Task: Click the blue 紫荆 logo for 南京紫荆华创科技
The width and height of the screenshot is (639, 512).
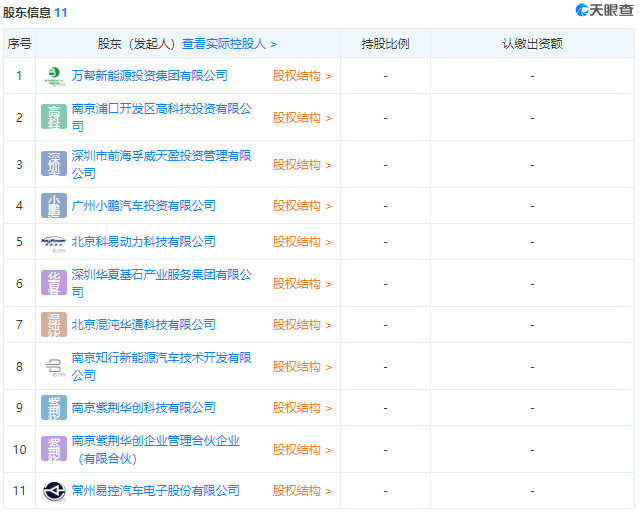Action: point(54,408)
